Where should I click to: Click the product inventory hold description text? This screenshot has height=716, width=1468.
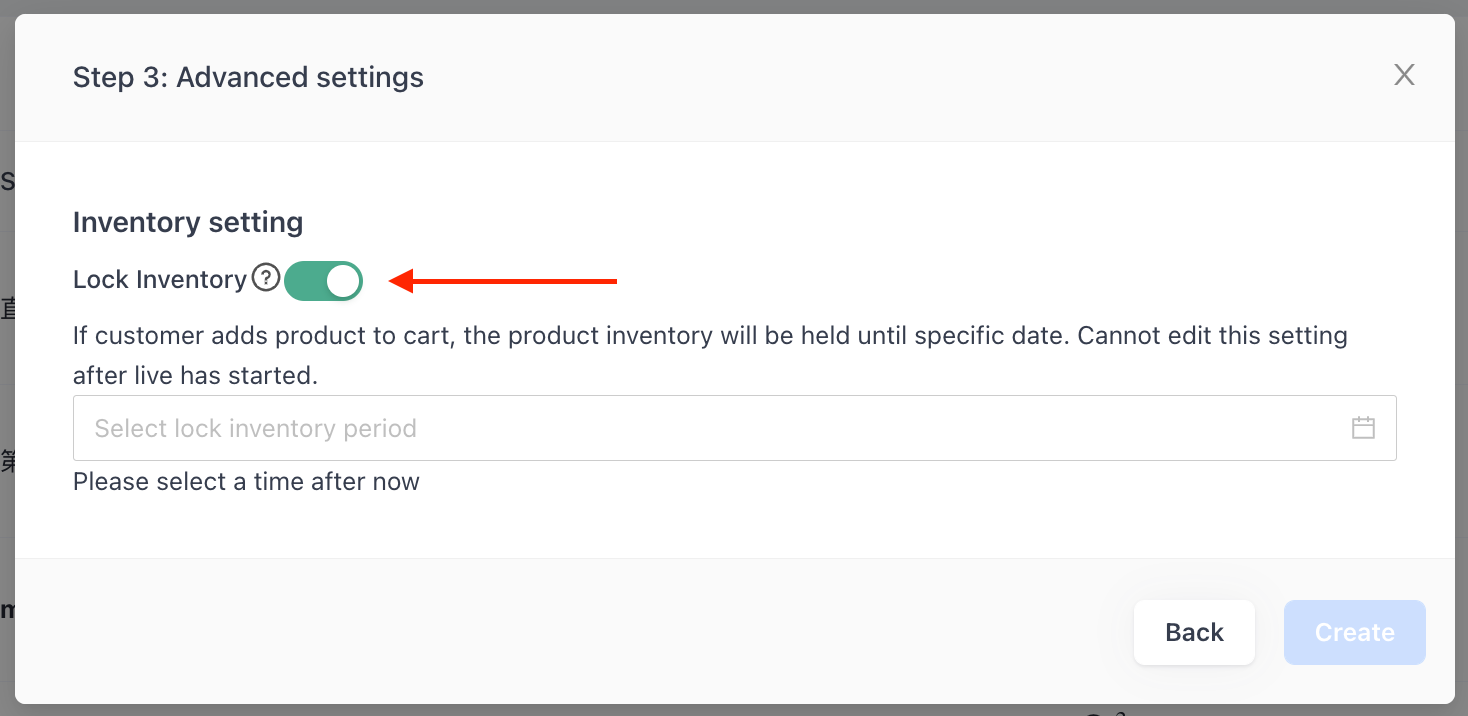(569, 335)
